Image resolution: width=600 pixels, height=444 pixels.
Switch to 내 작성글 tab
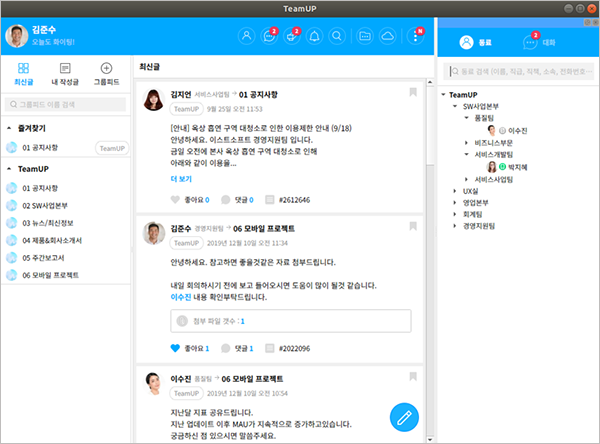coord(65,74)
